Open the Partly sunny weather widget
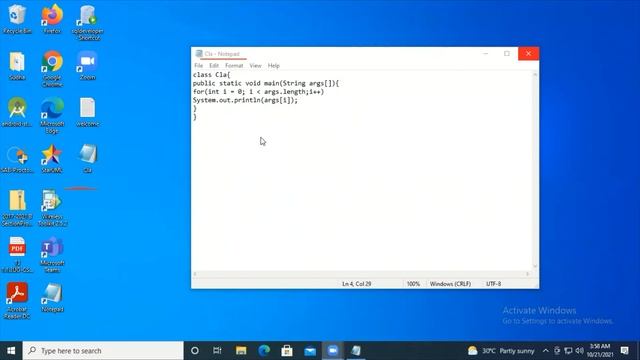This screenshot has width=640, height=360. (x=501, y=351)
